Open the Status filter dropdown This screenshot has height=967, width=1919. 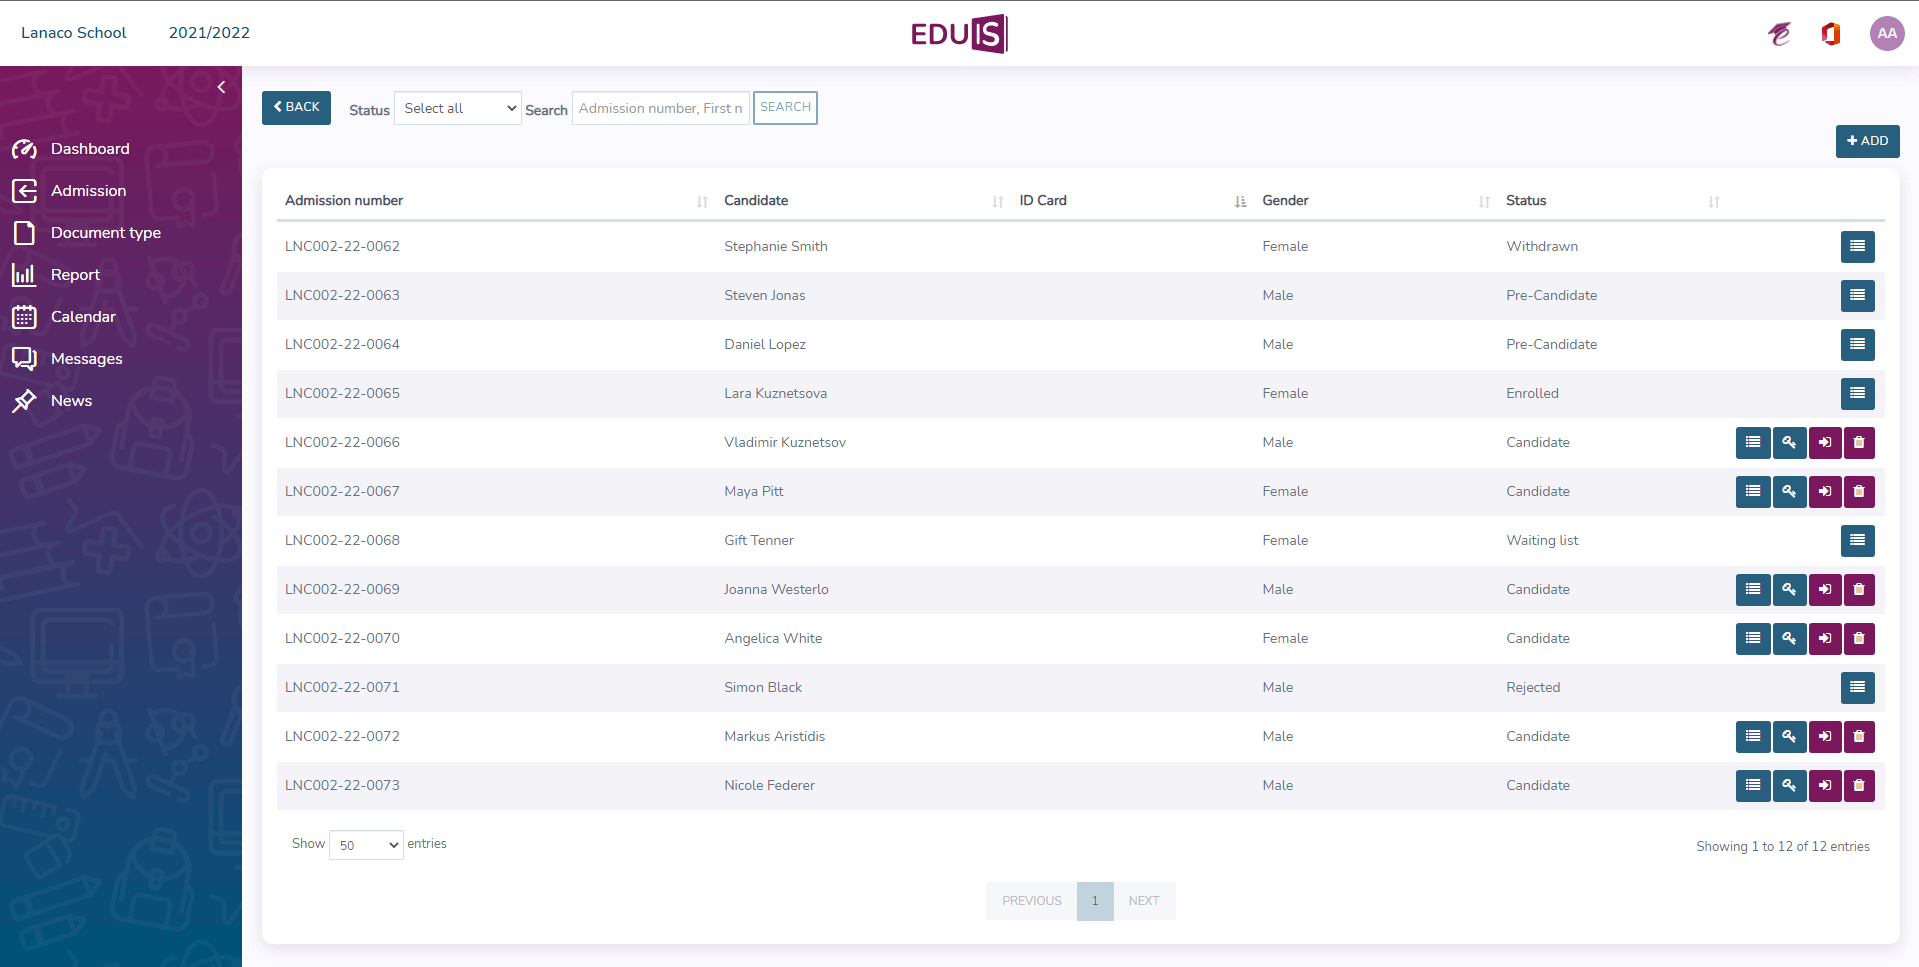point(458,108)
